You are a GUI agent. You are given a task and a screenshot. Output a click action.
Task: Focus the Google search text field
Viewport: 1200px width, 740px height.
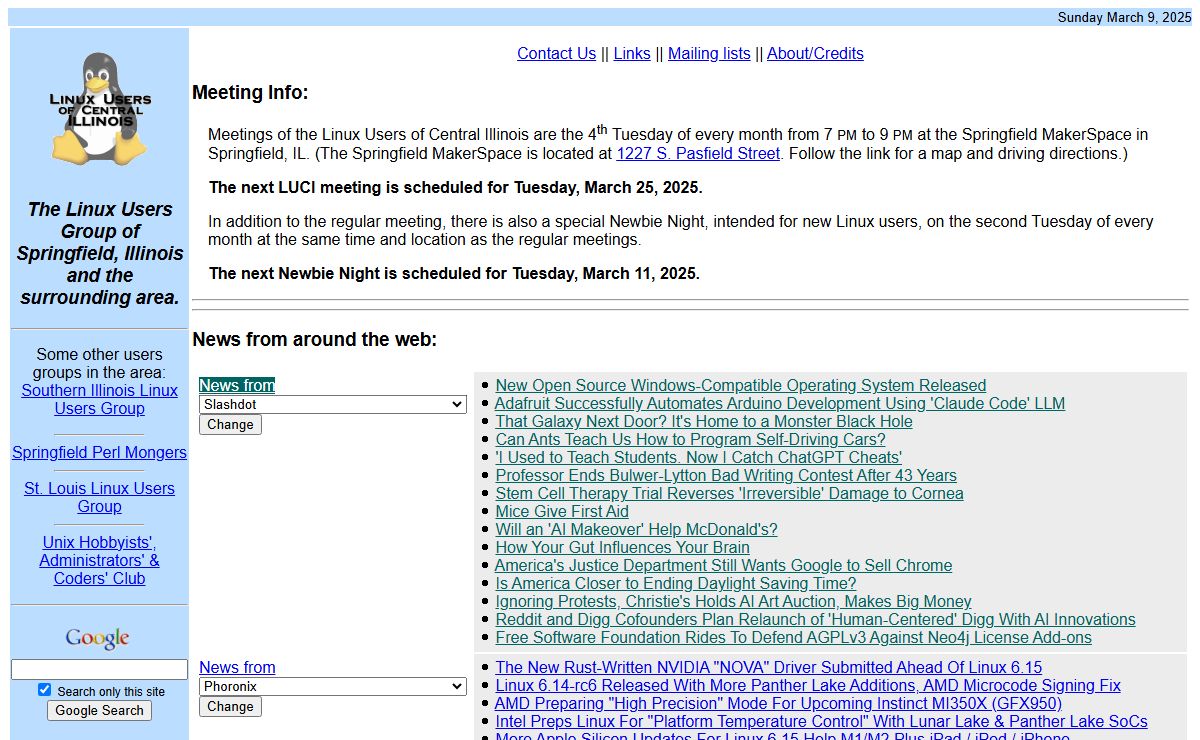coord(99,670)
